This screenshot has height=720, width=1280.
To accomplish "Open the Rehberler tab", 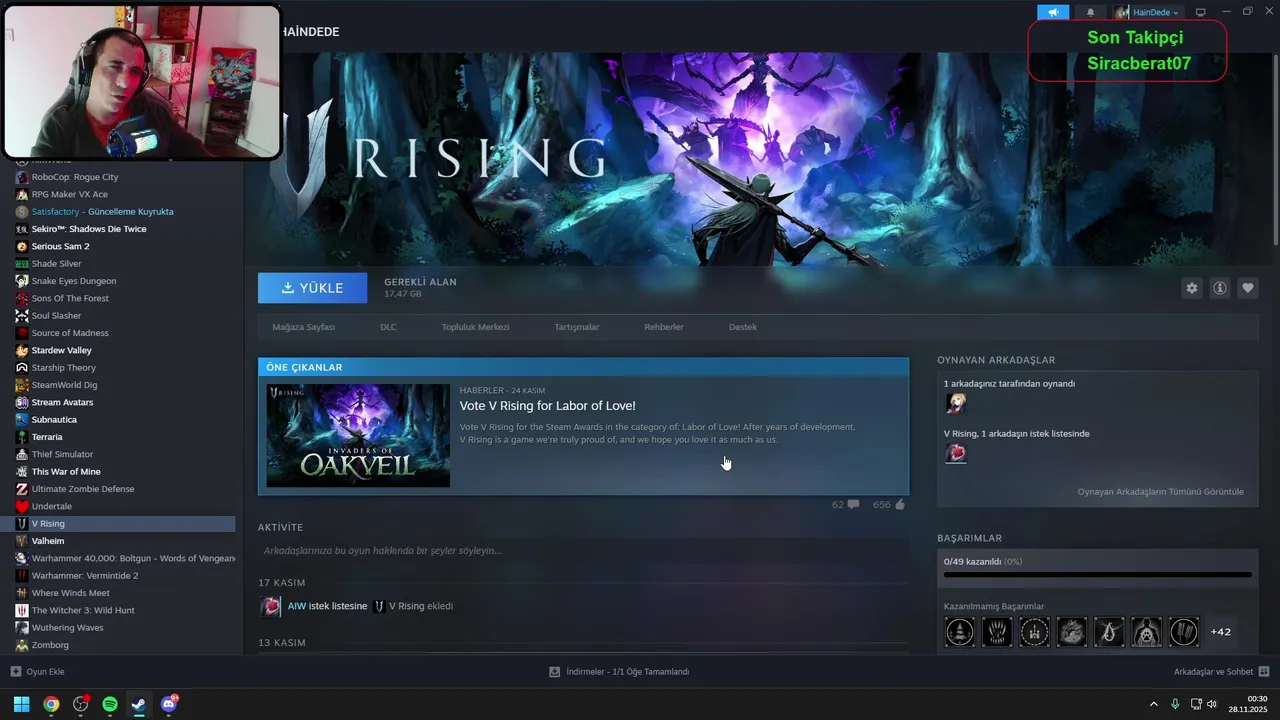I will click(664, 327).
